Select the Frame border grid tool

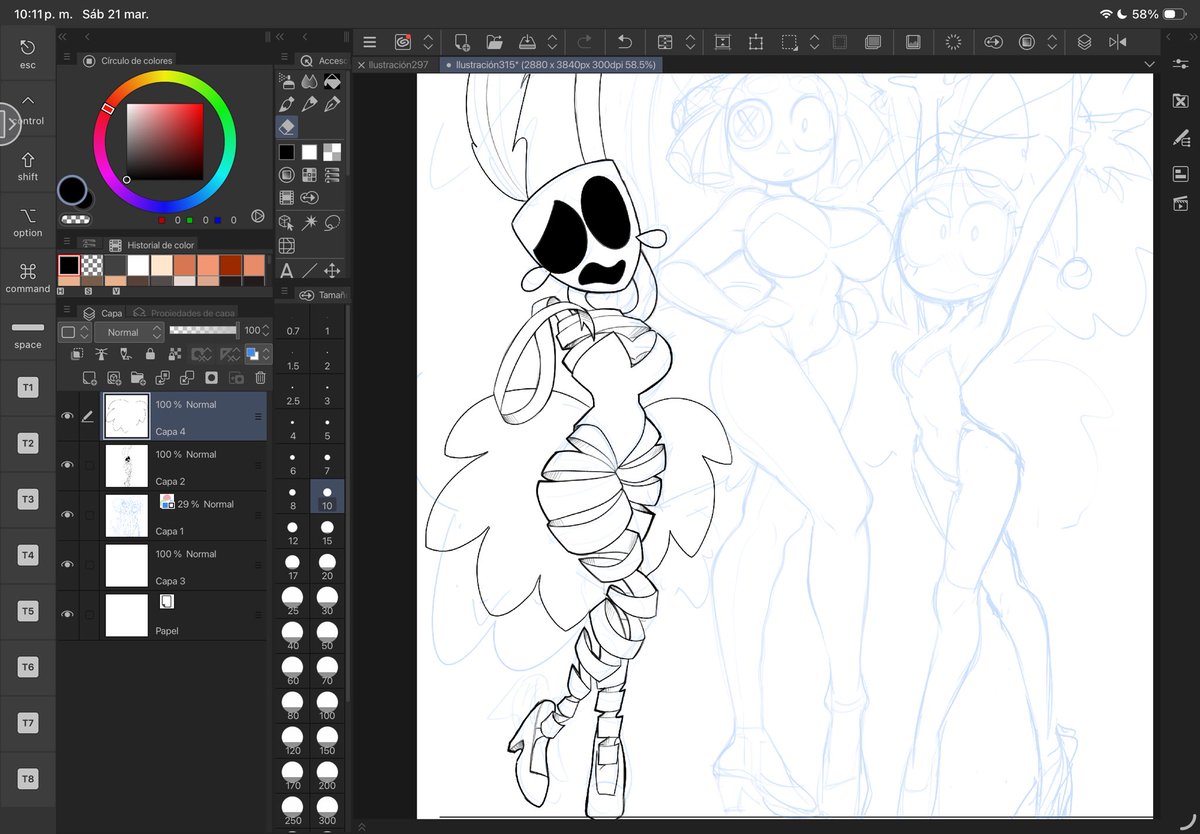click(286, 245)
